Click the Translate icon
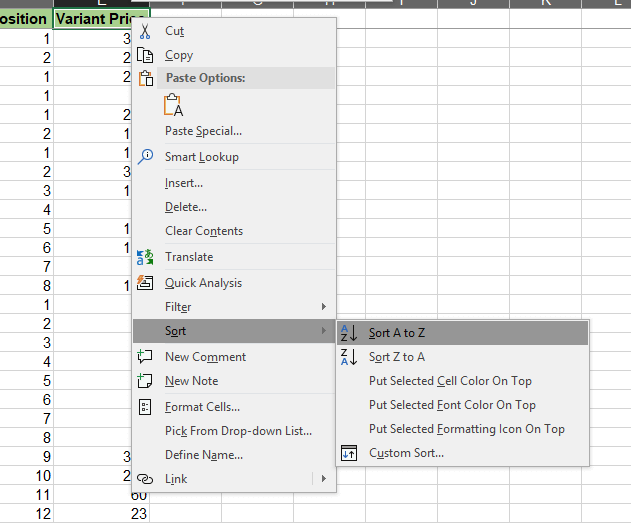The width and height of the screenshot is (631, 523). [x=145, y=257]
